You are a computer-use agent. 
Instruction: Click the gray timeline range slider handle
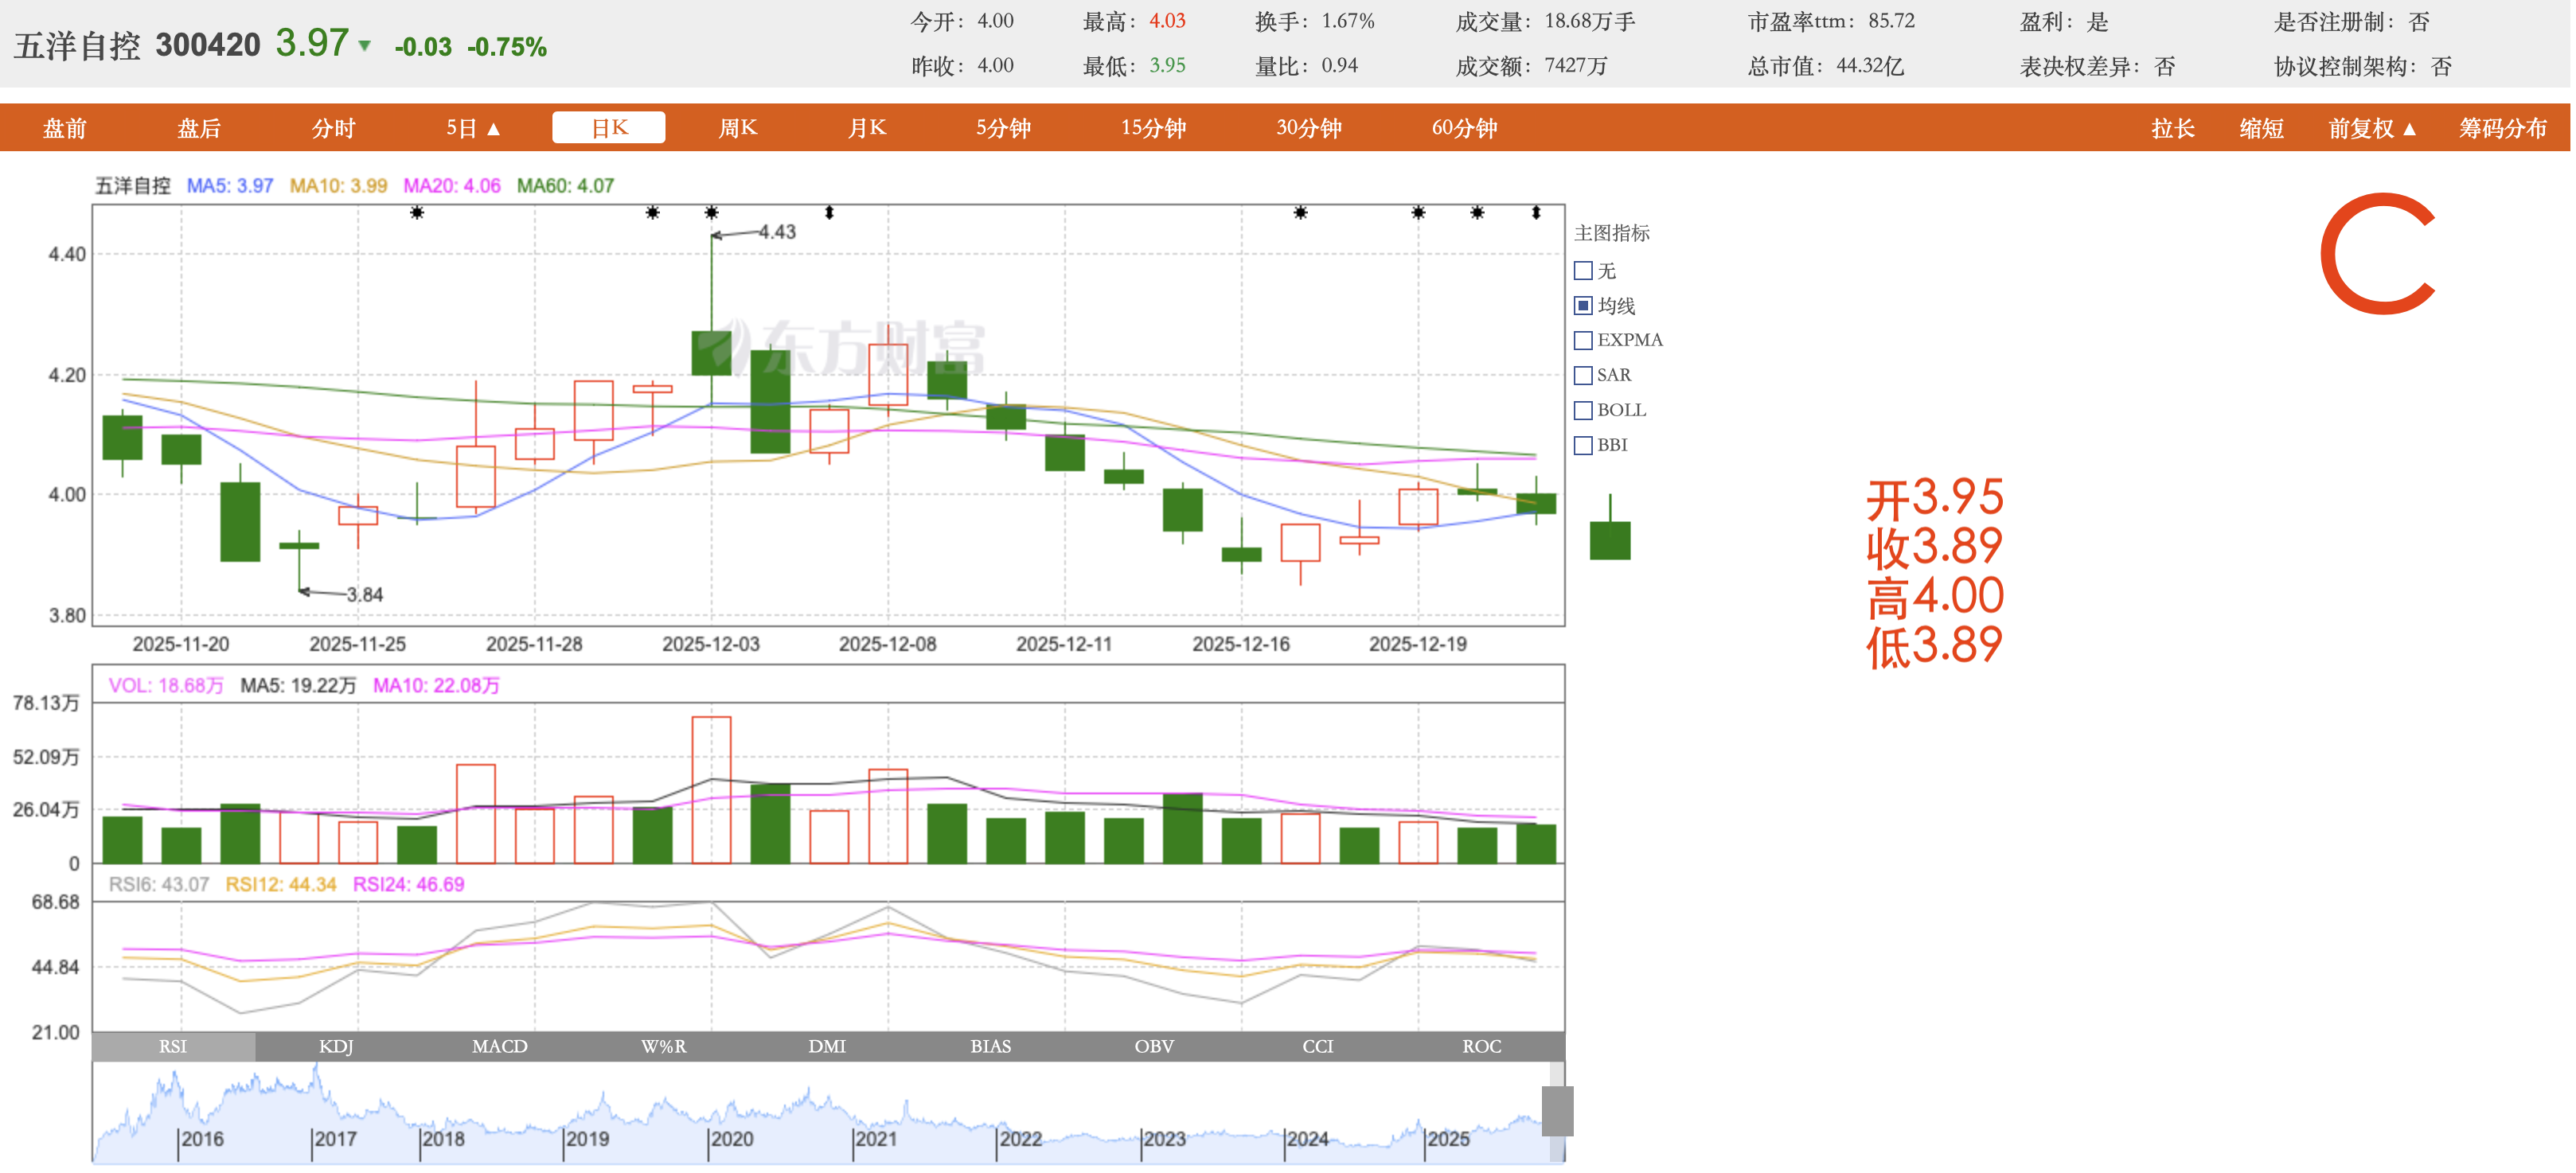click(x=1557, y=1110)
